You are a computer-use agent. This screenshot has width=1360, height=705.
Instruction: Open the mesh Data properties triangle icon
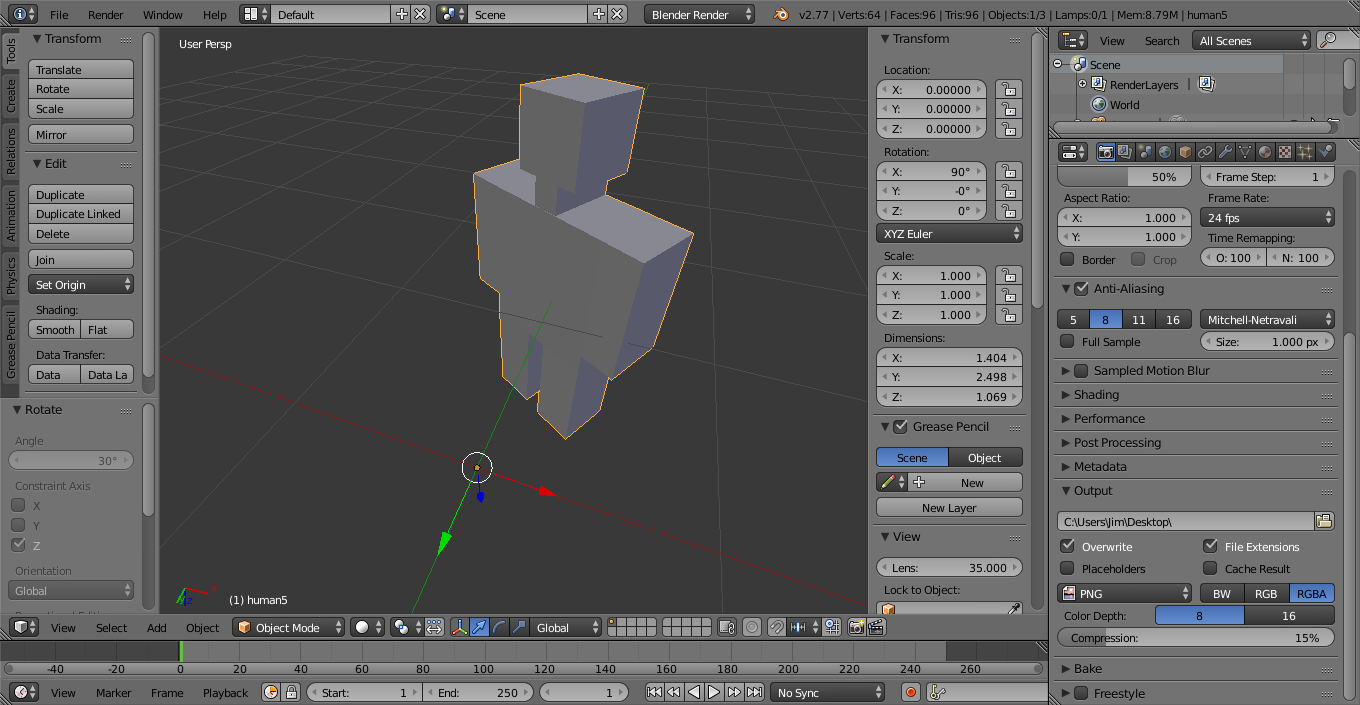pos(1245,152)
